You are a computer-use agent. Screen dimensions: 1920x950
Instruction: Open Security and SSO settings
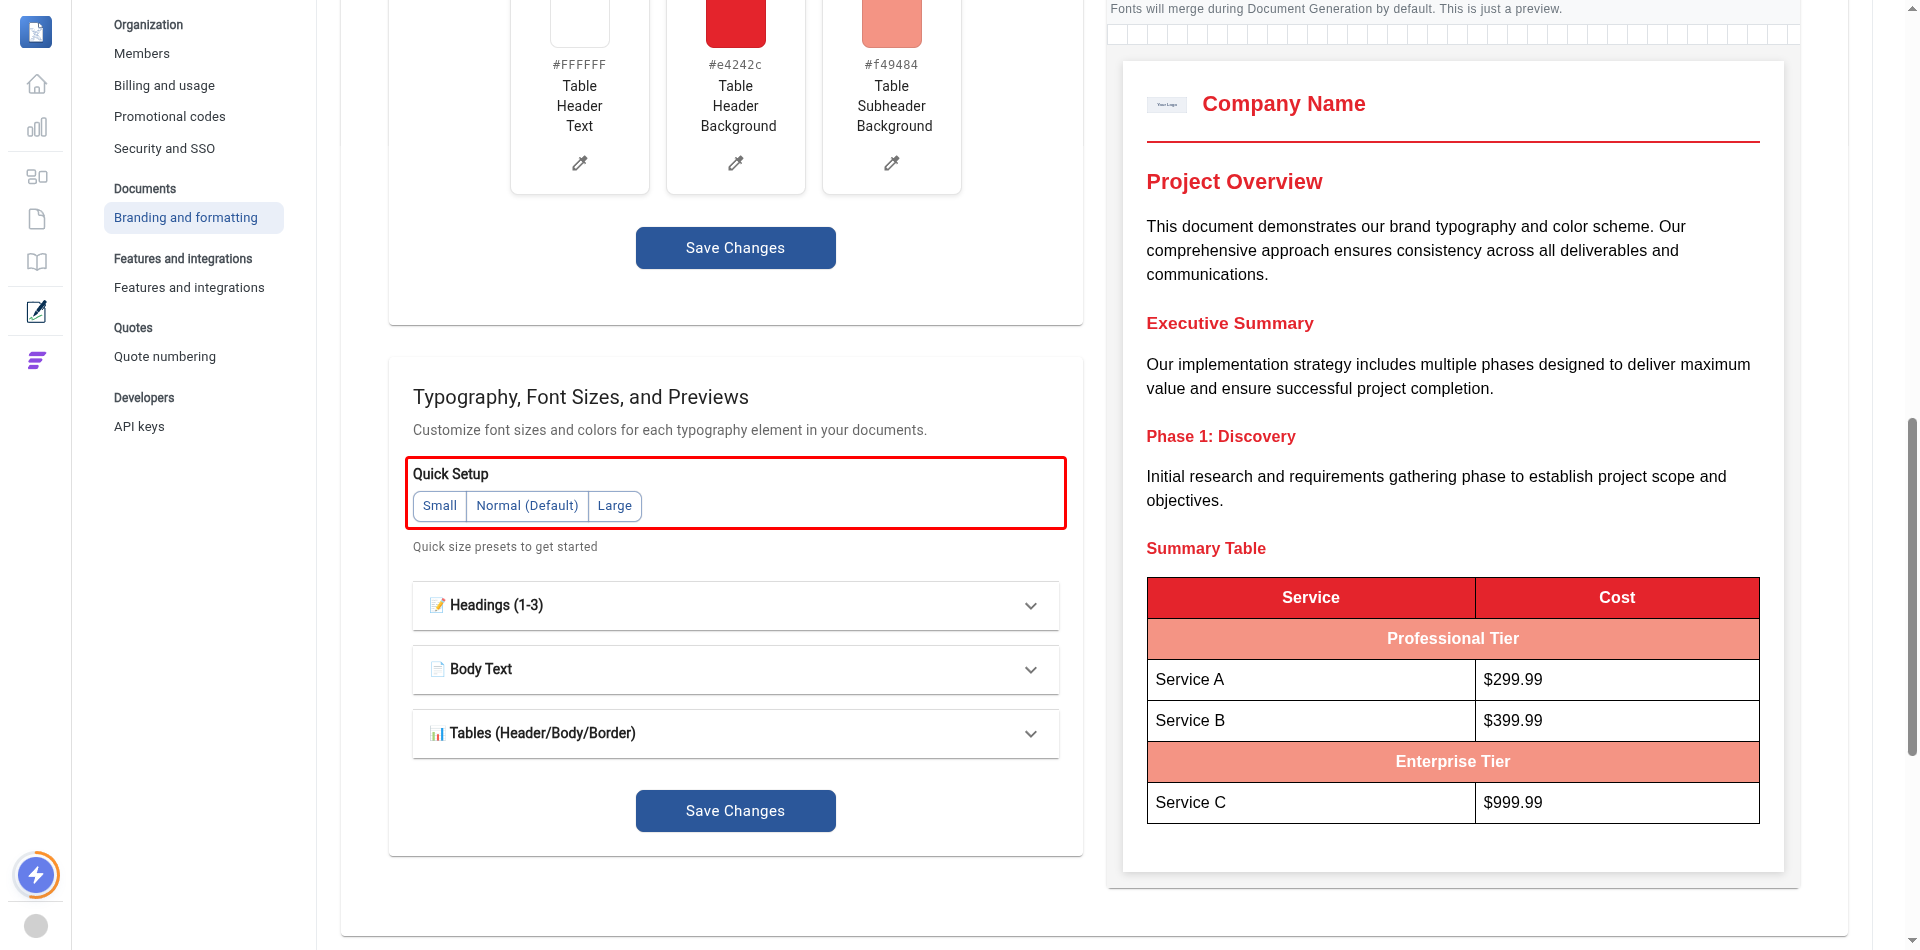[165, 149]
